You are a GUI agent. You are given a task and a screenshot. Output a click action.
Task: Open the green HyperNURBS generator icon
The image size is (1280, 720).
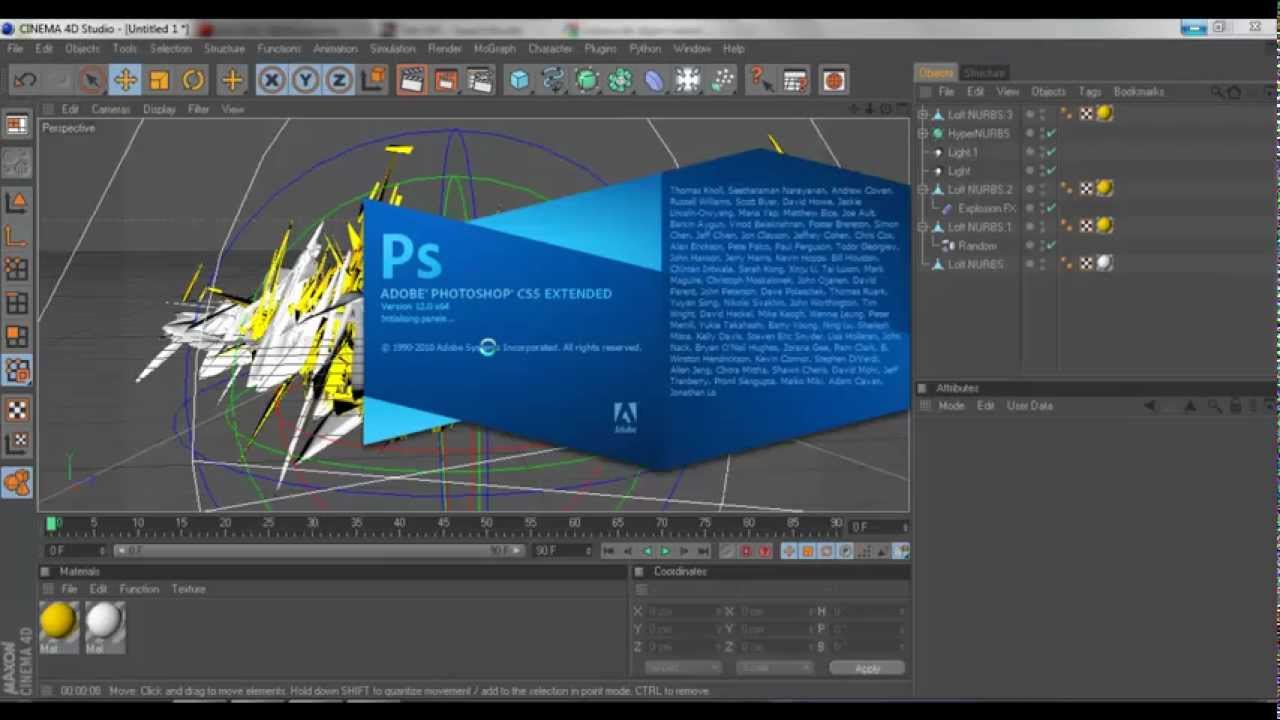pyautogui.click(x=587, y=80)
